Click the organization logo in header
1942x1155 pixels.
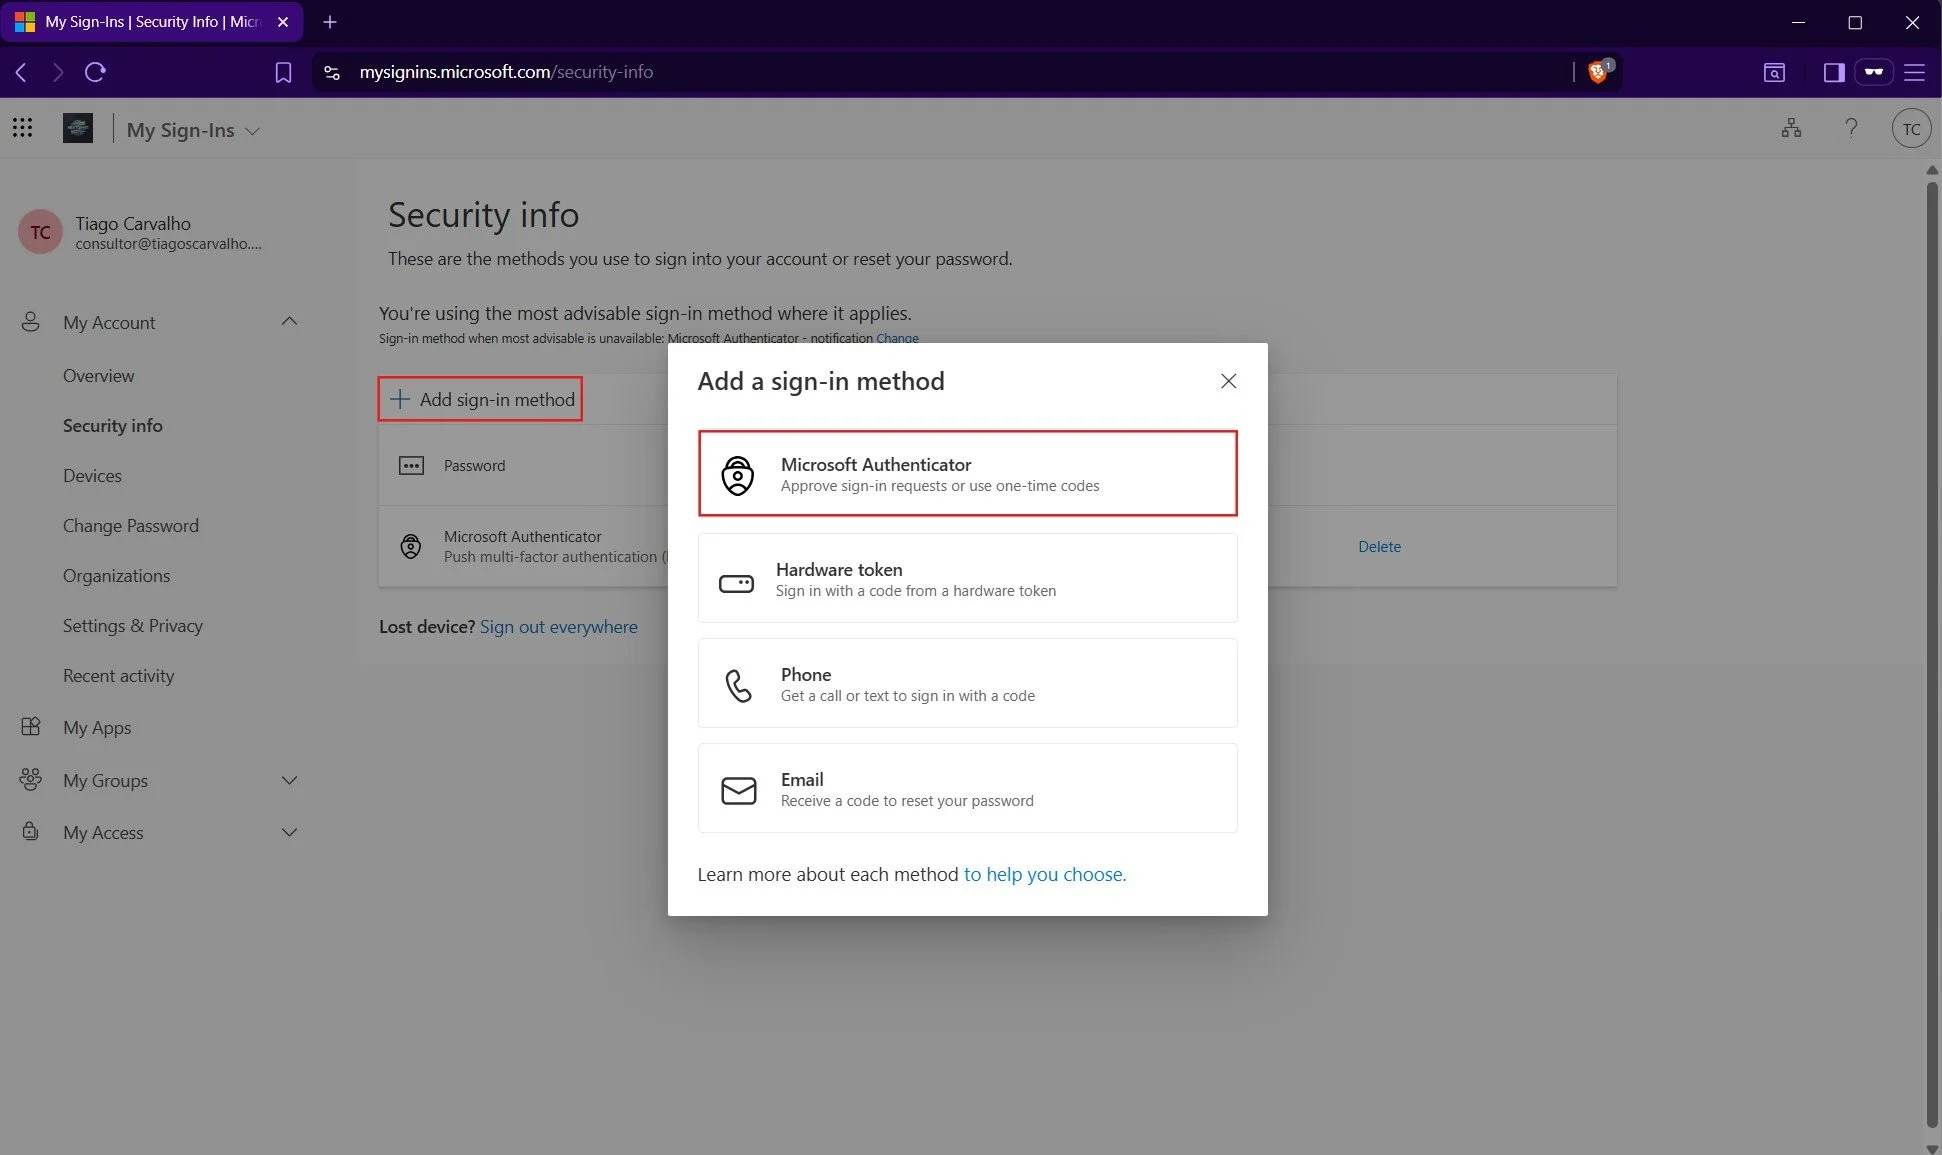(x=78, y=128)
